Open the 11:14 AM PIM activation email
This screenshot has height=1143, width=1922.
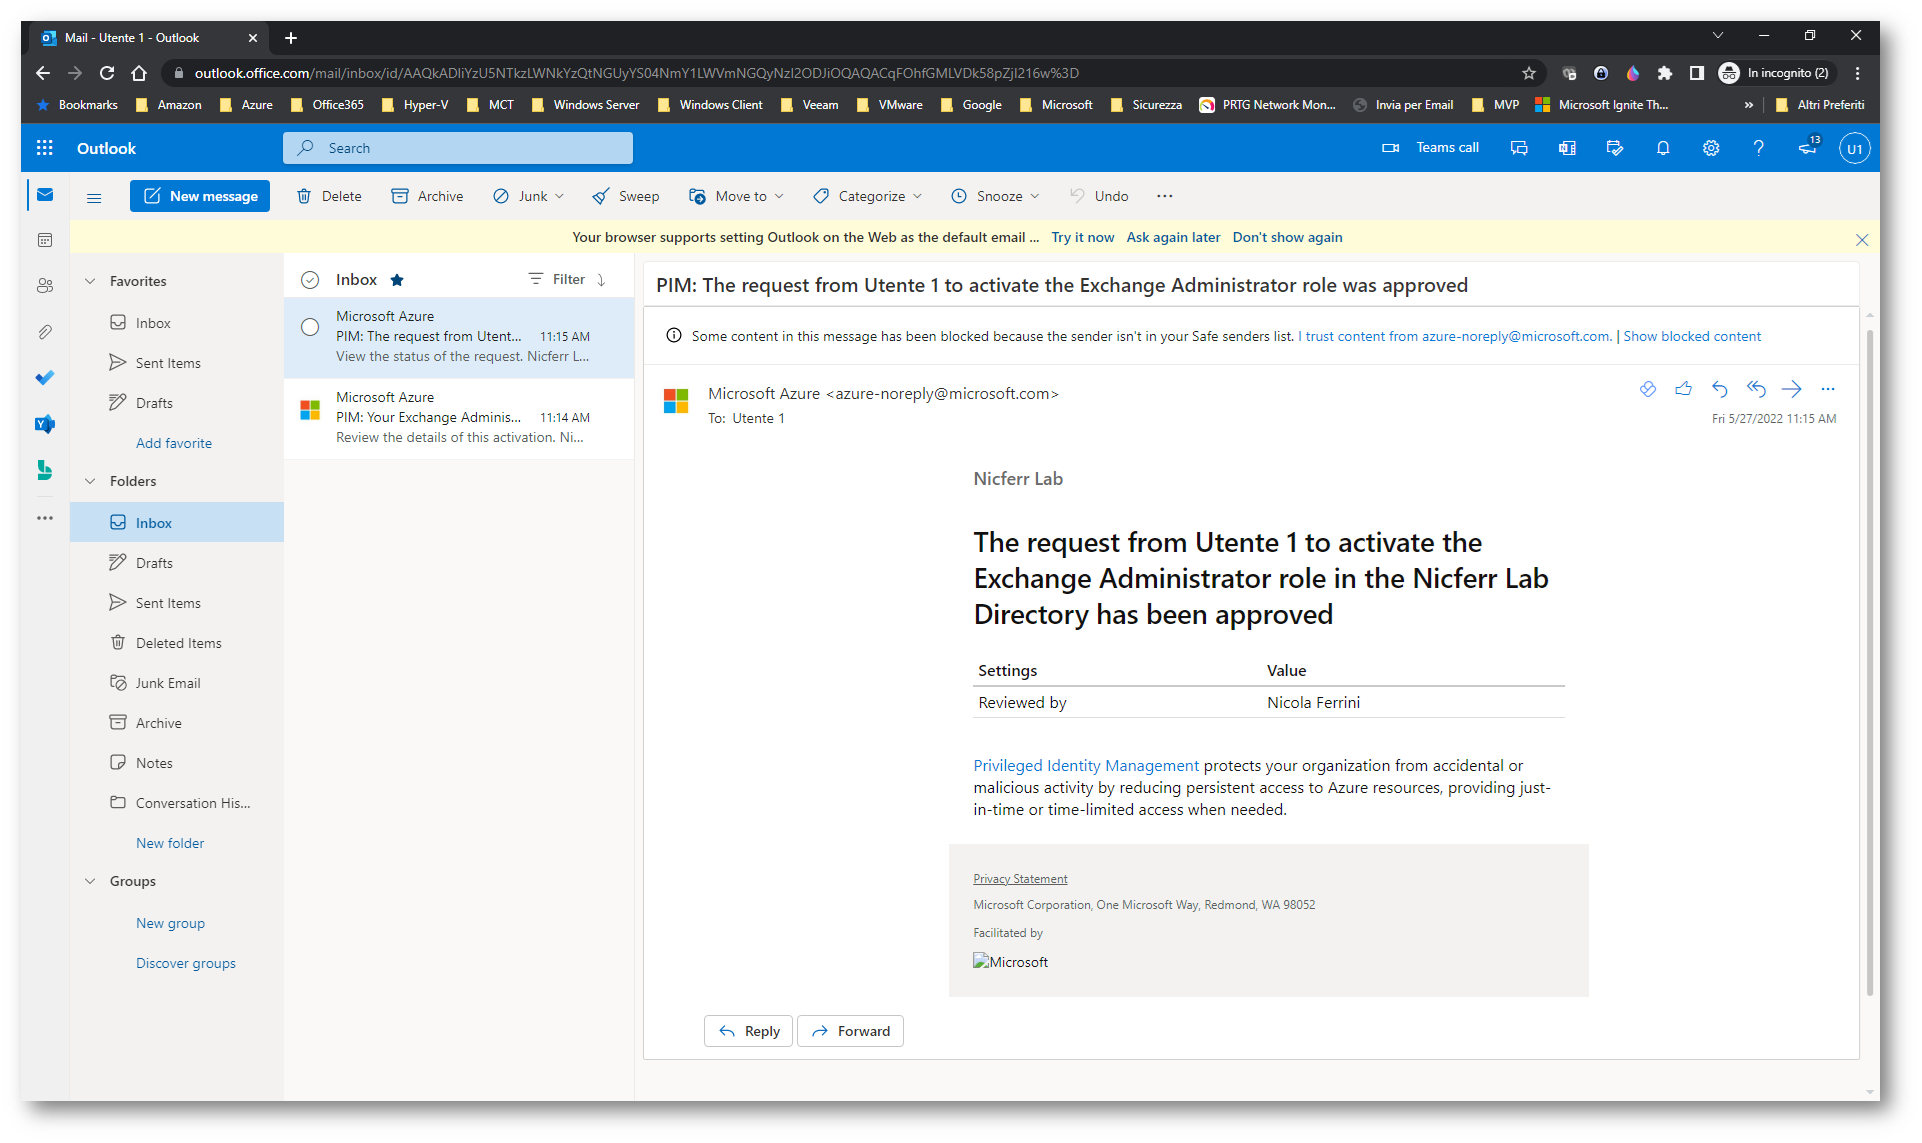coord(459,418)
